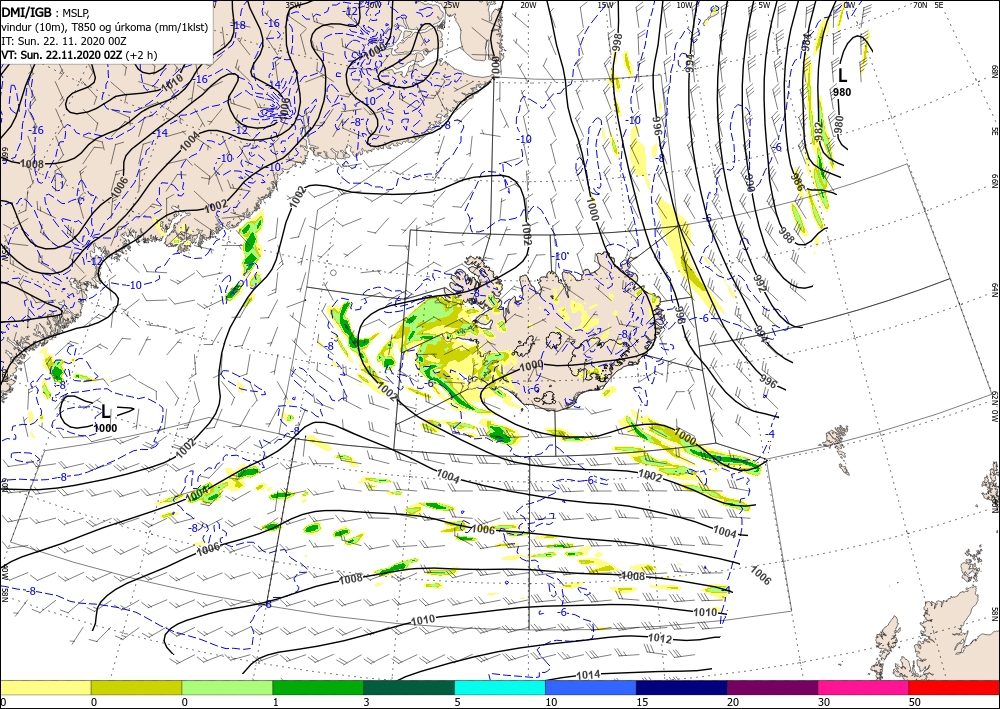Click the L marker labeled 980
Viewport: 1000px width, 709px height.
tap(842, 76)
